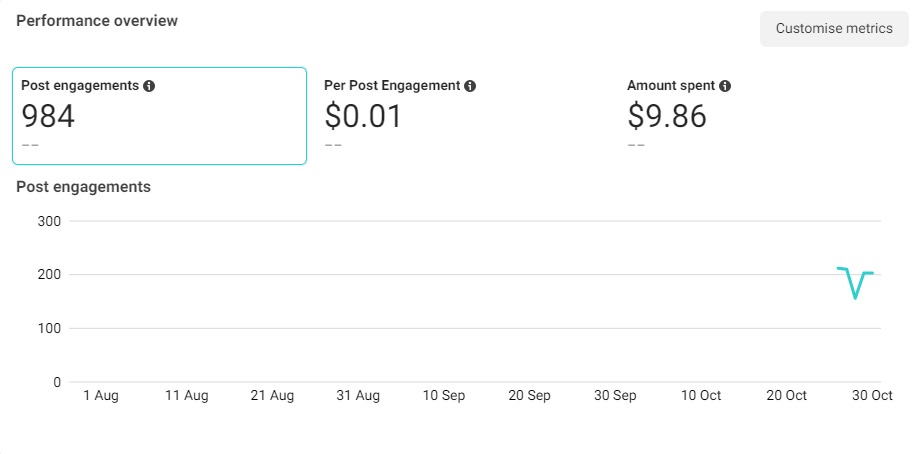The image size is (924, 454).
Task: Click the 200 gridline label
Action: 49,275
